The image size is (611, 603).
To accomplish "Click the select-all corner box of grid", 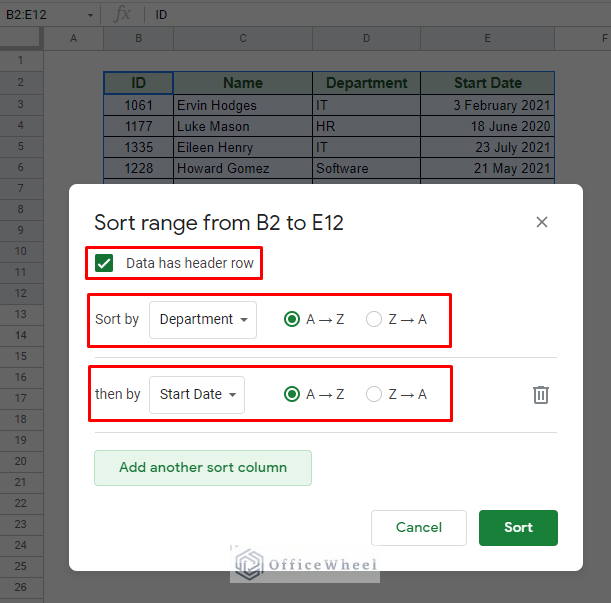I will click(x=21, y=38).
